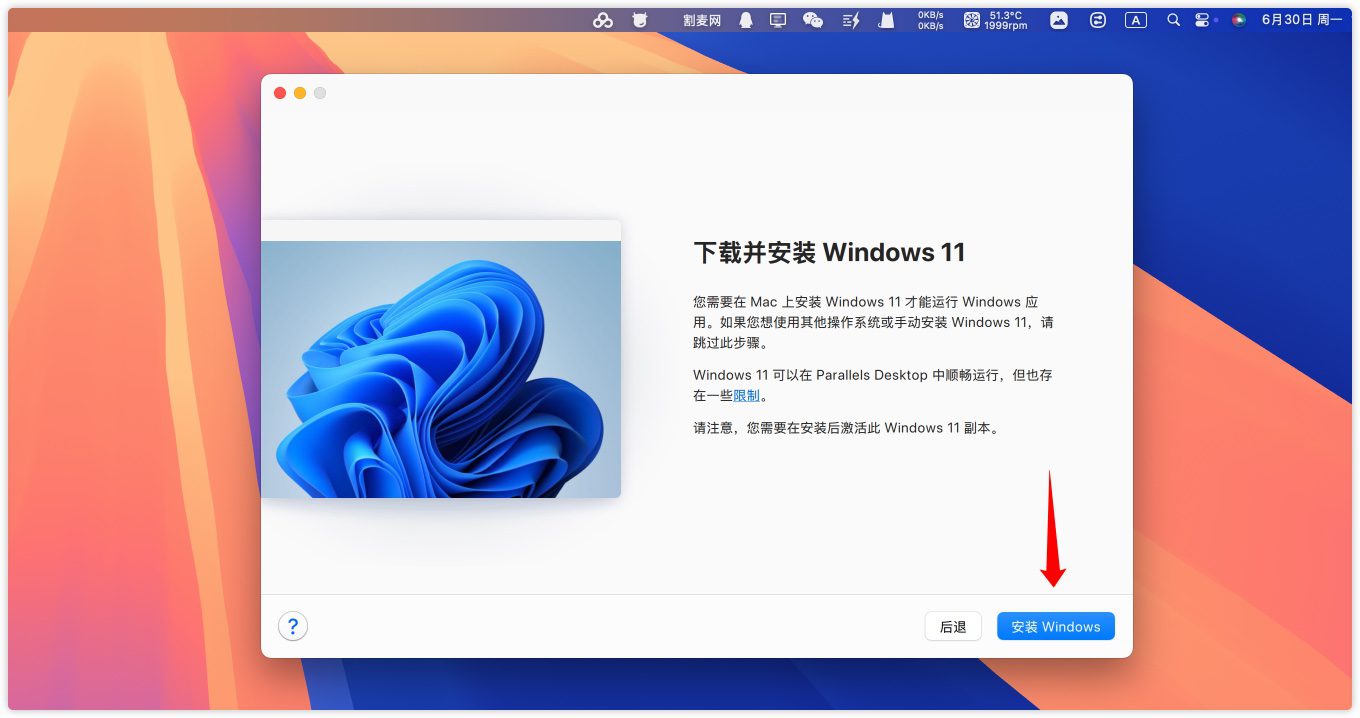Click the Windows 11 bloom preview image

(x=440, y=368)
